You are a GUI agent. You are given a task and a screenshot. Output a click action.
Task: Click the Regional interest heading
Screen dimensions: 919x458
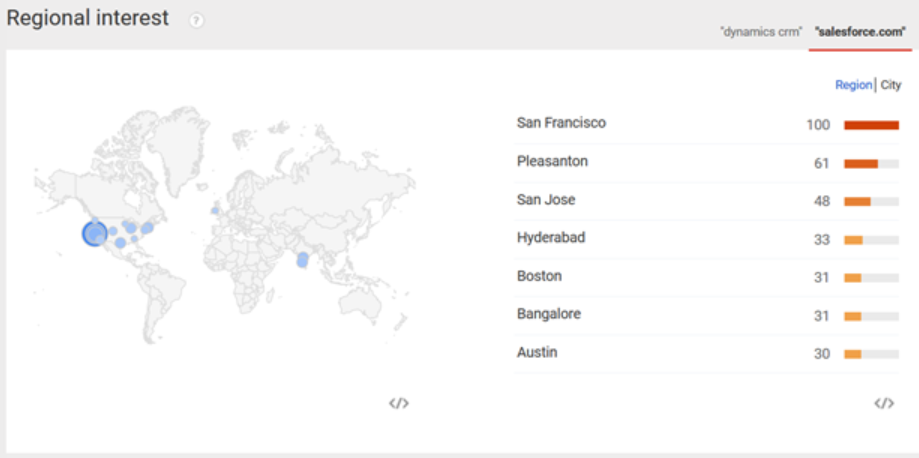88,19
